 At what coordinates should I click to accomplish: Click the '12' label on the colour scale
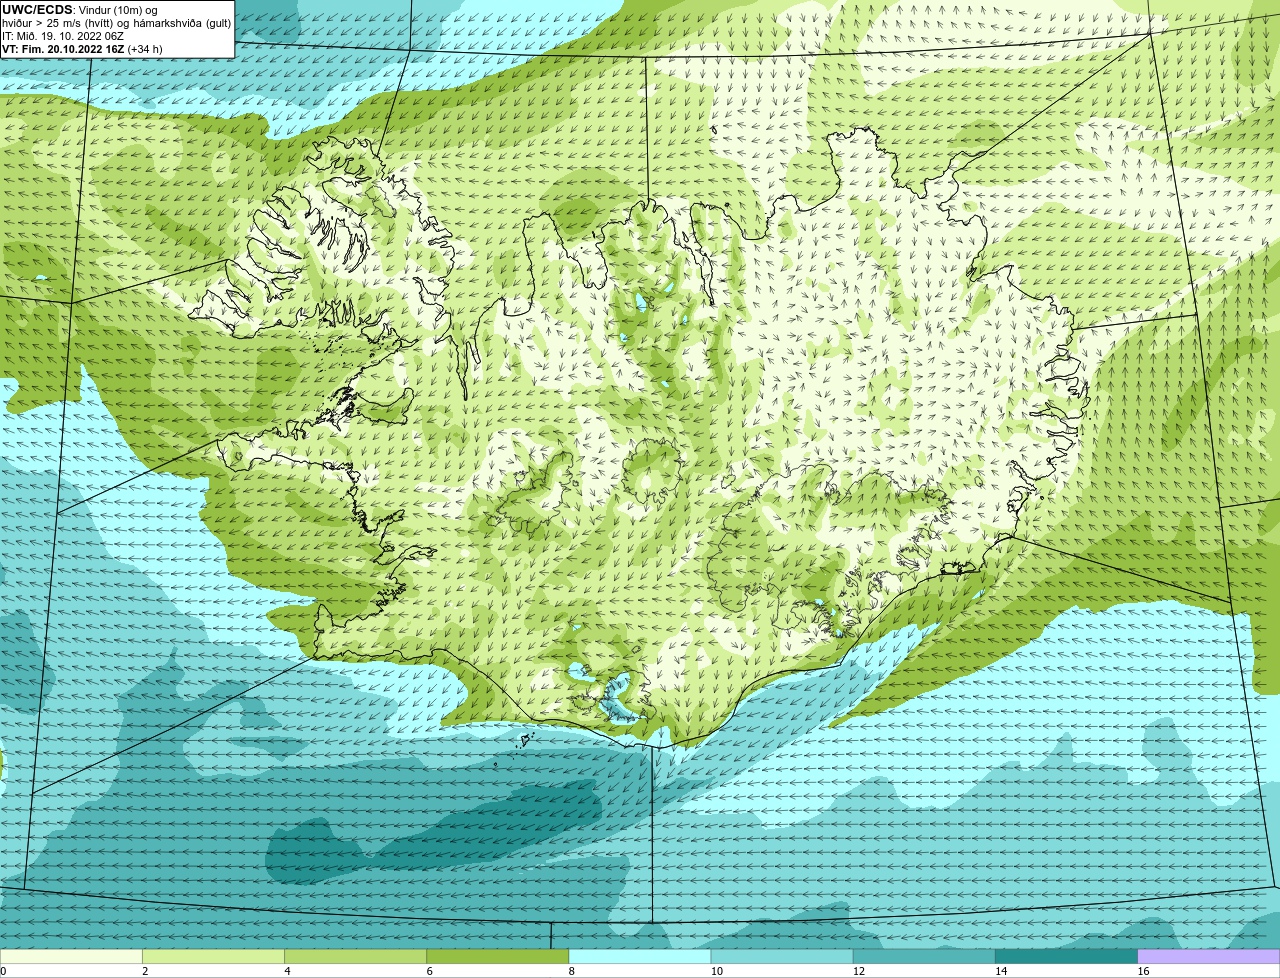pyautogui.click(x=858, y=971)
